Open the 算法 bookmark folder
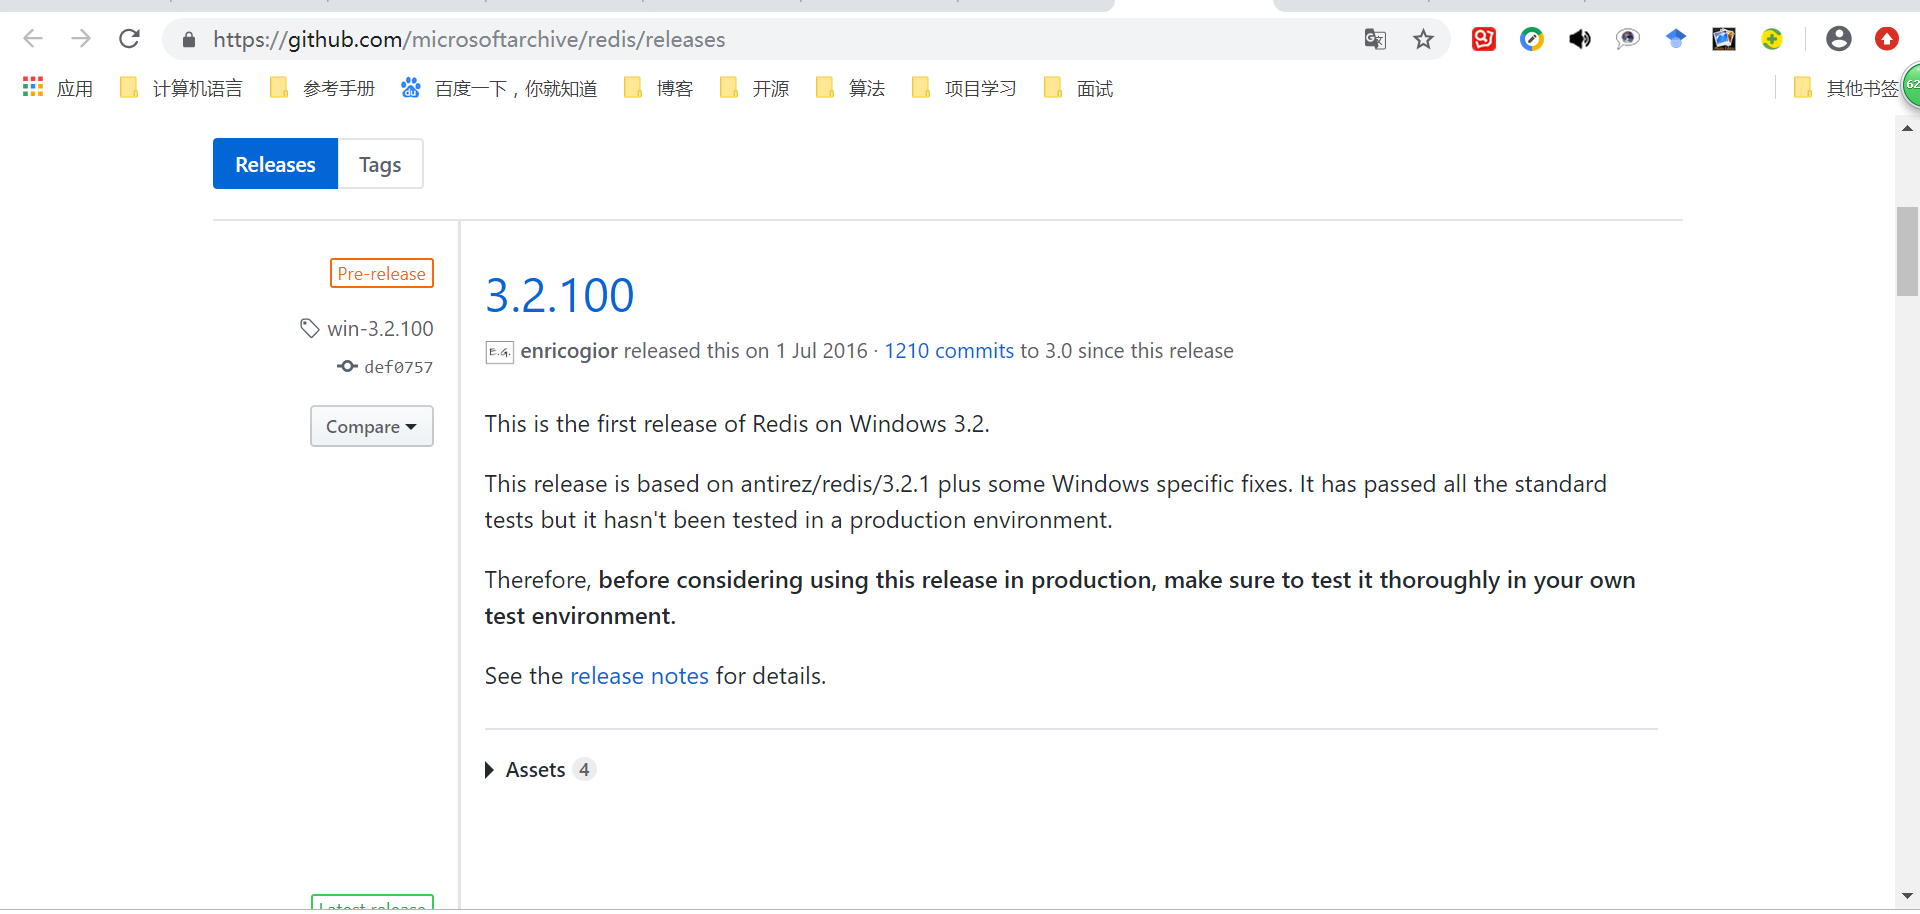 (x=850, y=88)
